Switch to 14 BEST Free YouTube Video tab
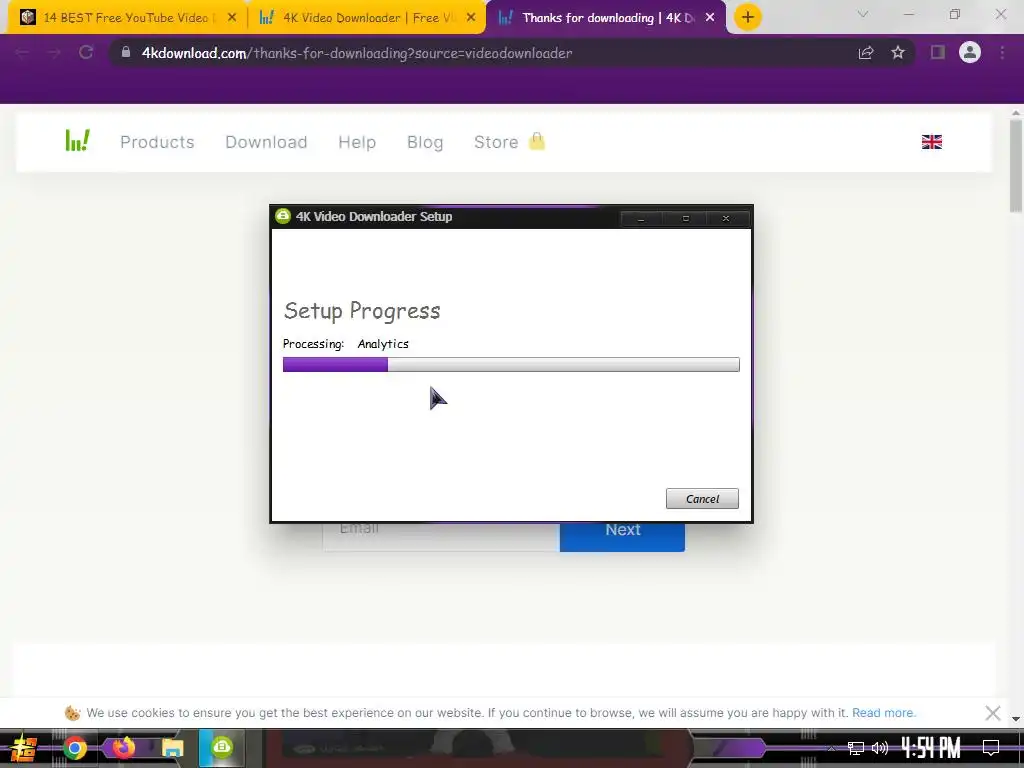The height and width of the screenshot is (768, 1024). tap(126, 18)
